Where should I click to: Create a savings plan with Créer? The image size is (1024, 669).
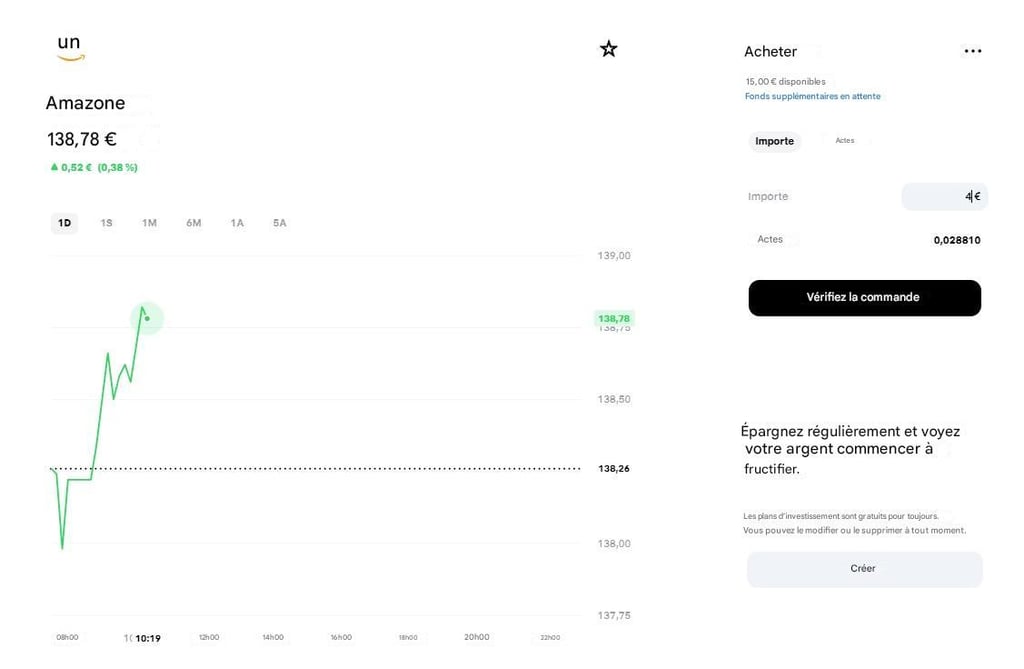[863, 568]
